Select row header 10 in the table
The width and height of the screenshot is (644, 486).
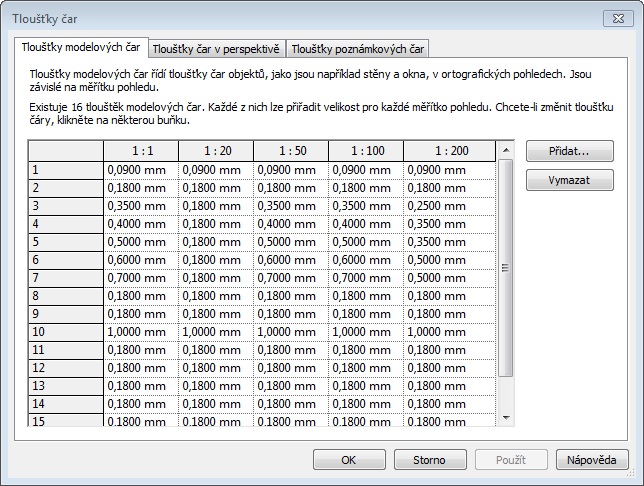click(x=65, y=332)
